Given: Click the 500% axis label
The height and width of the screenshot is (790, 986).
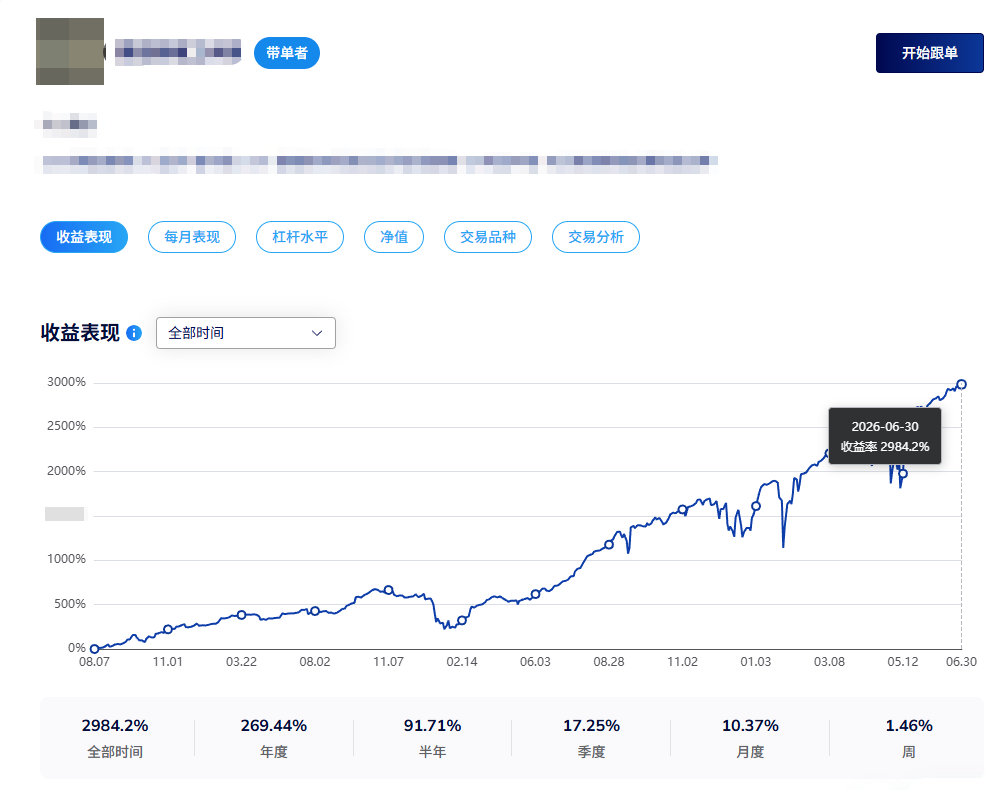Looking at the screenshot, I should point(70,603).
